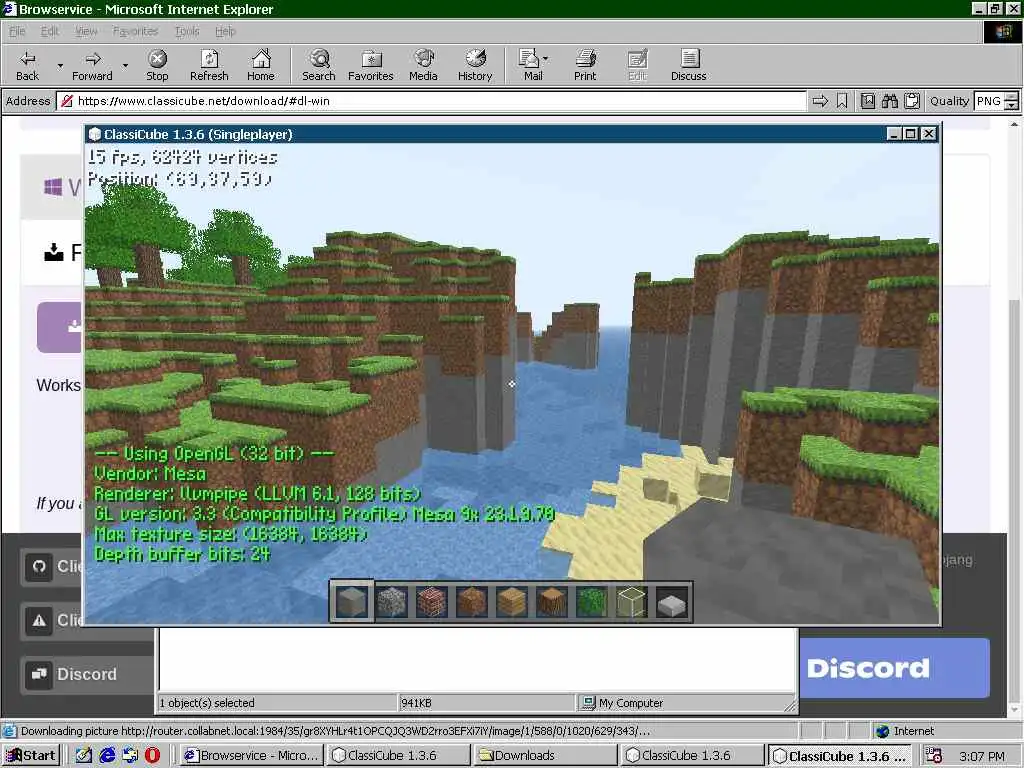The width and height of the screenshot is (1024, 768).
Task: Click the GitHub icon in page footer
Action: [39, 566]
